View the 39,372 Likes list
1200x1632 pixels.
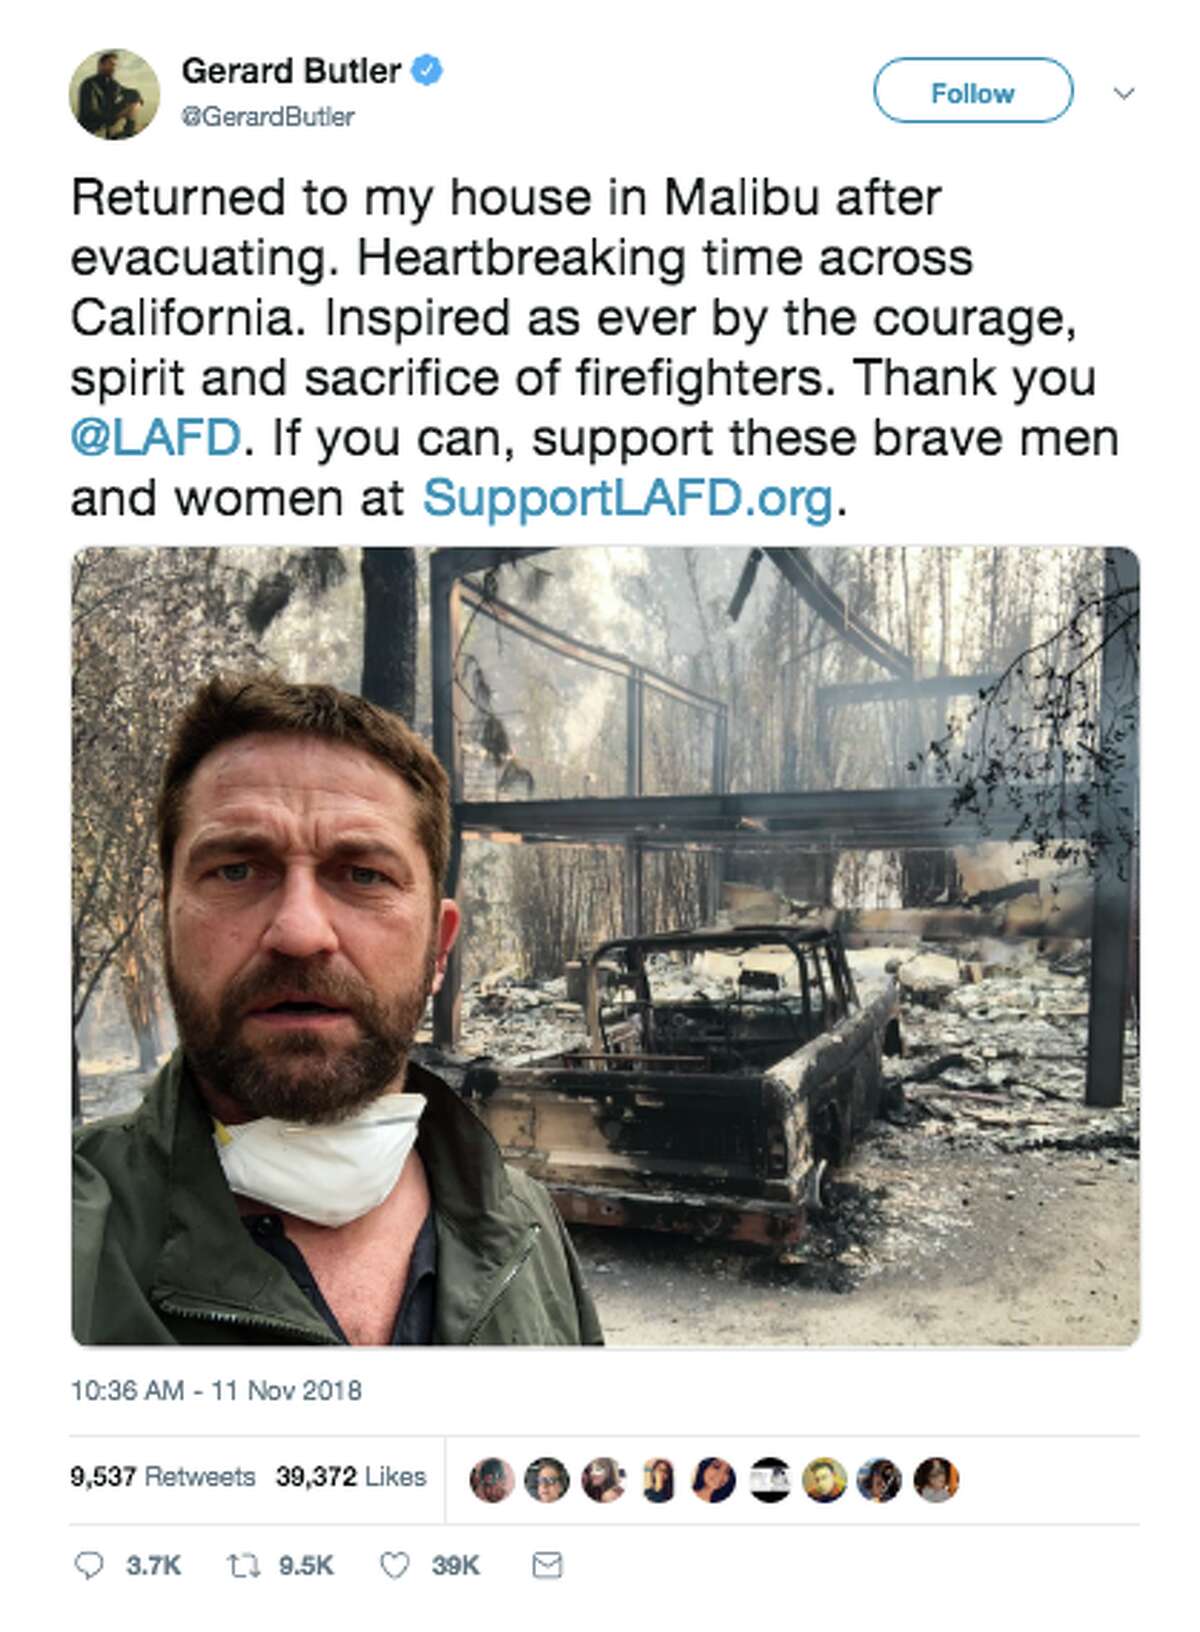351,1477
